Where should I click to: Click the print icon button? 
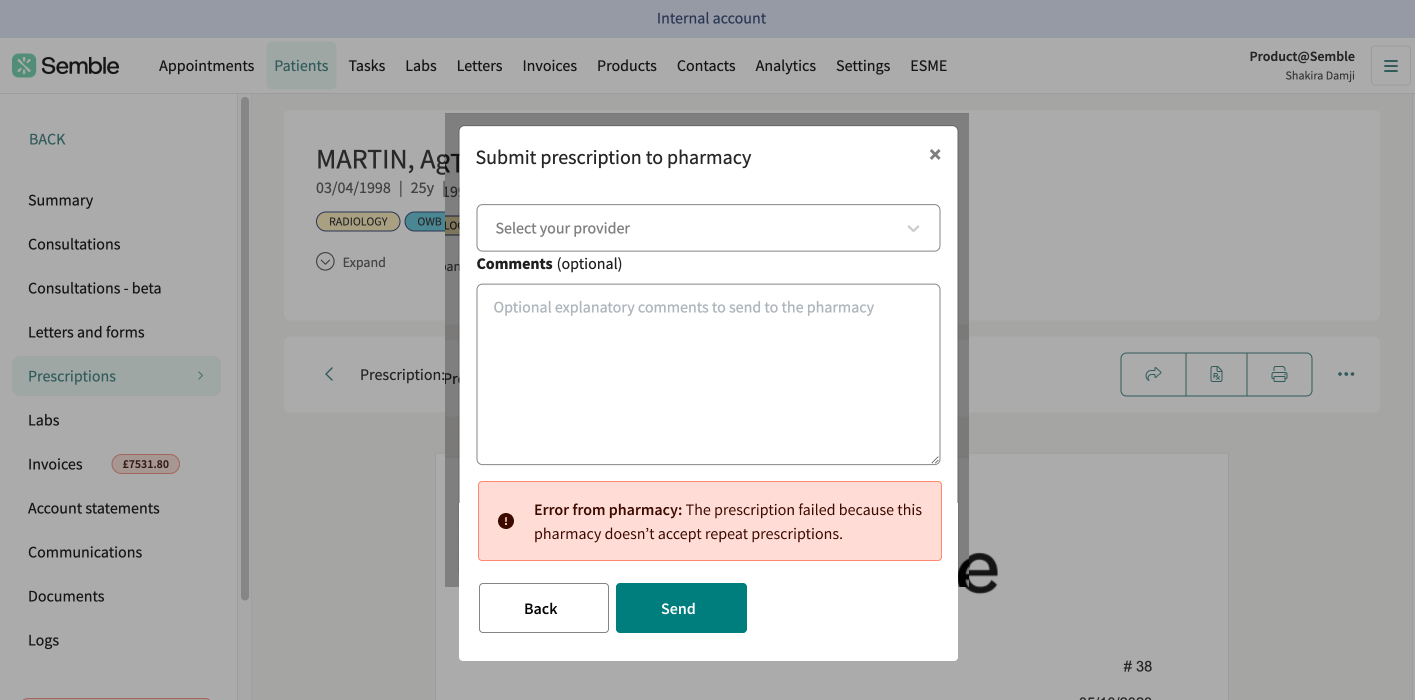(1279, 374)
